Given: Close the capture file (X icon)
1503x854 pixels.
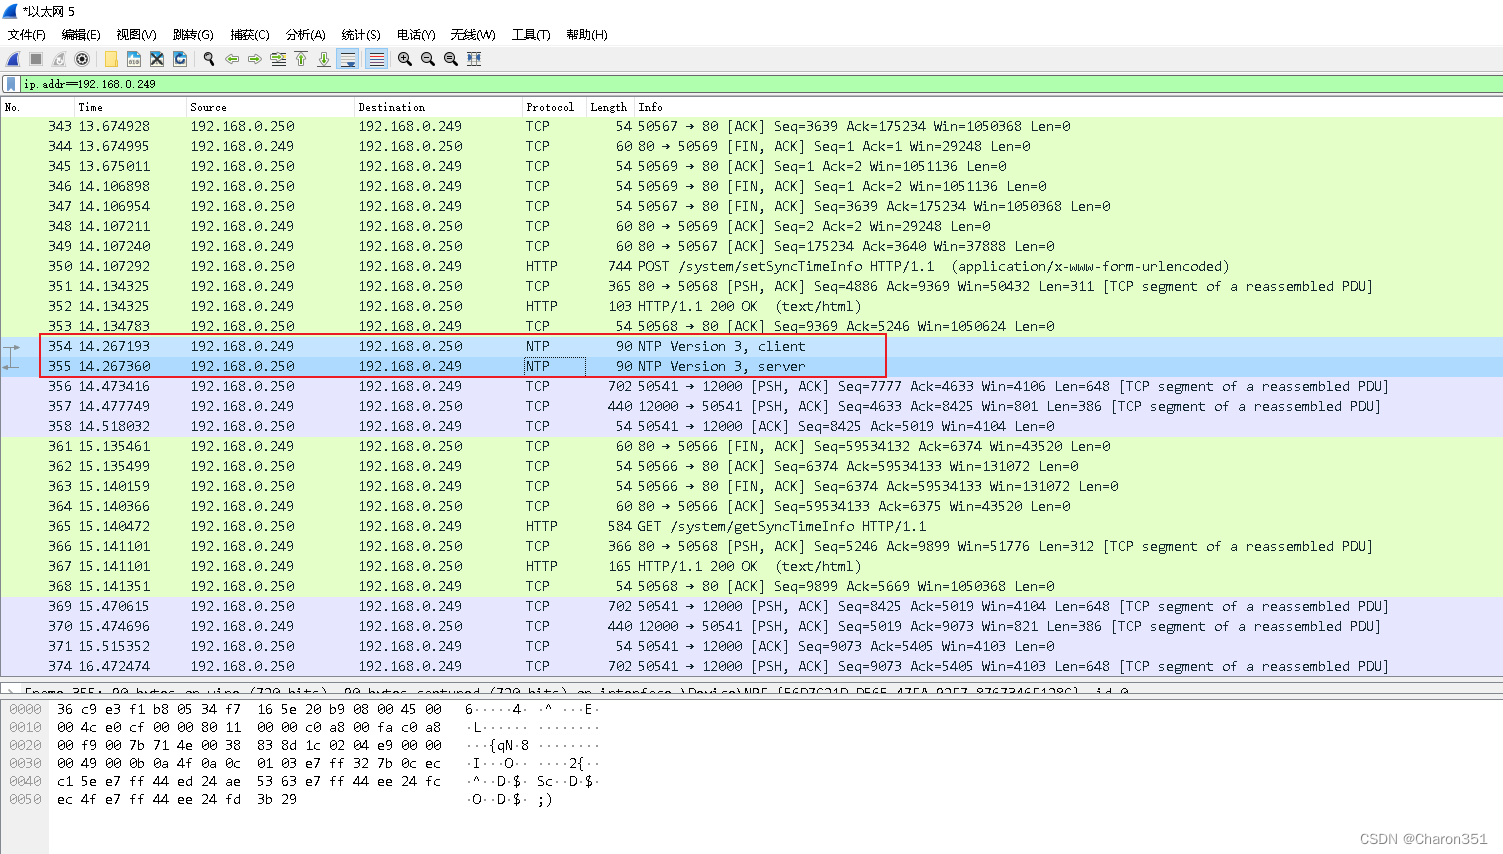Looking at the screenshot, I should pyautogui.click(x=157, y=59).
